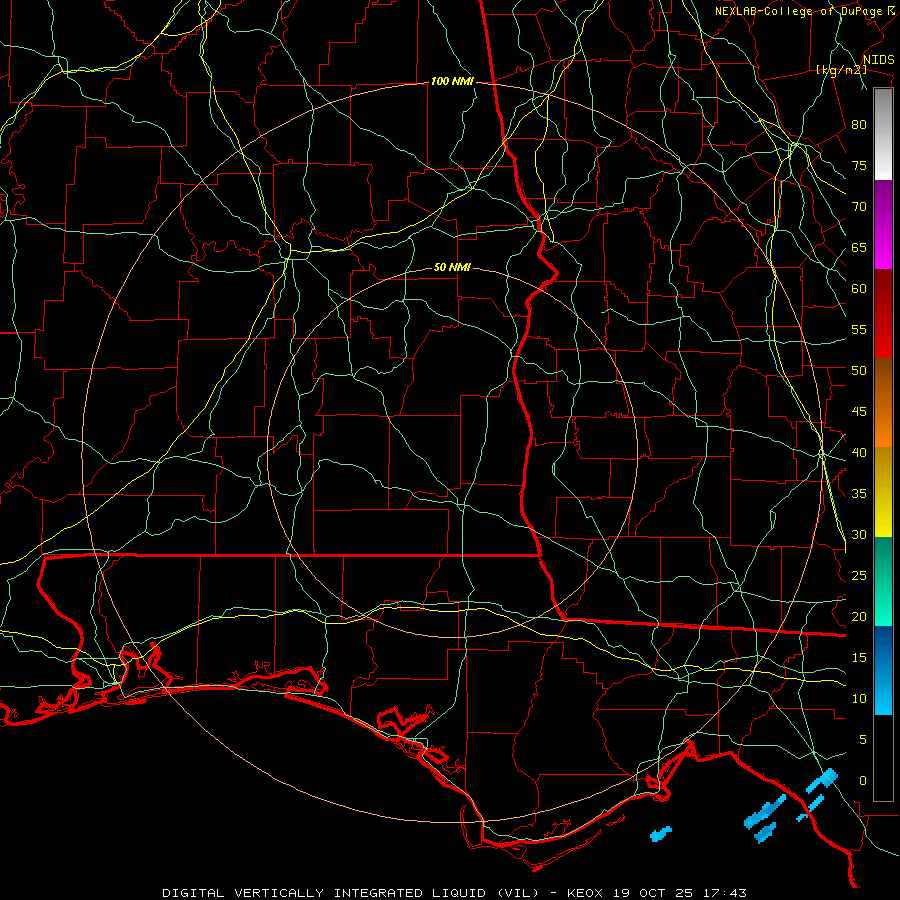Pick the blue segment of color bar
The width and height of the screenshot is (900, 900).
point(883,670)
